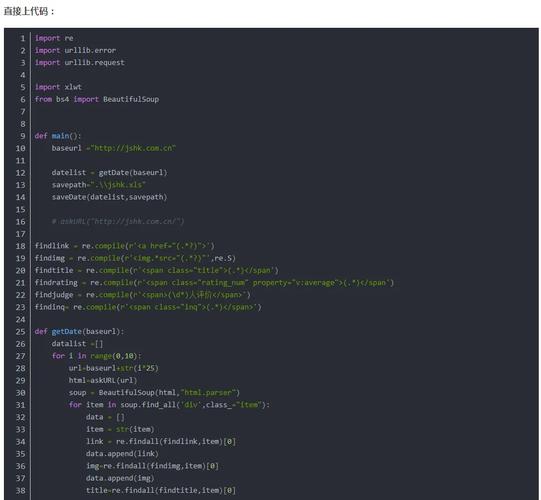The image size is (541, 500).
Task: Click the 'img=re.findall' line
Action: point(152,466)
